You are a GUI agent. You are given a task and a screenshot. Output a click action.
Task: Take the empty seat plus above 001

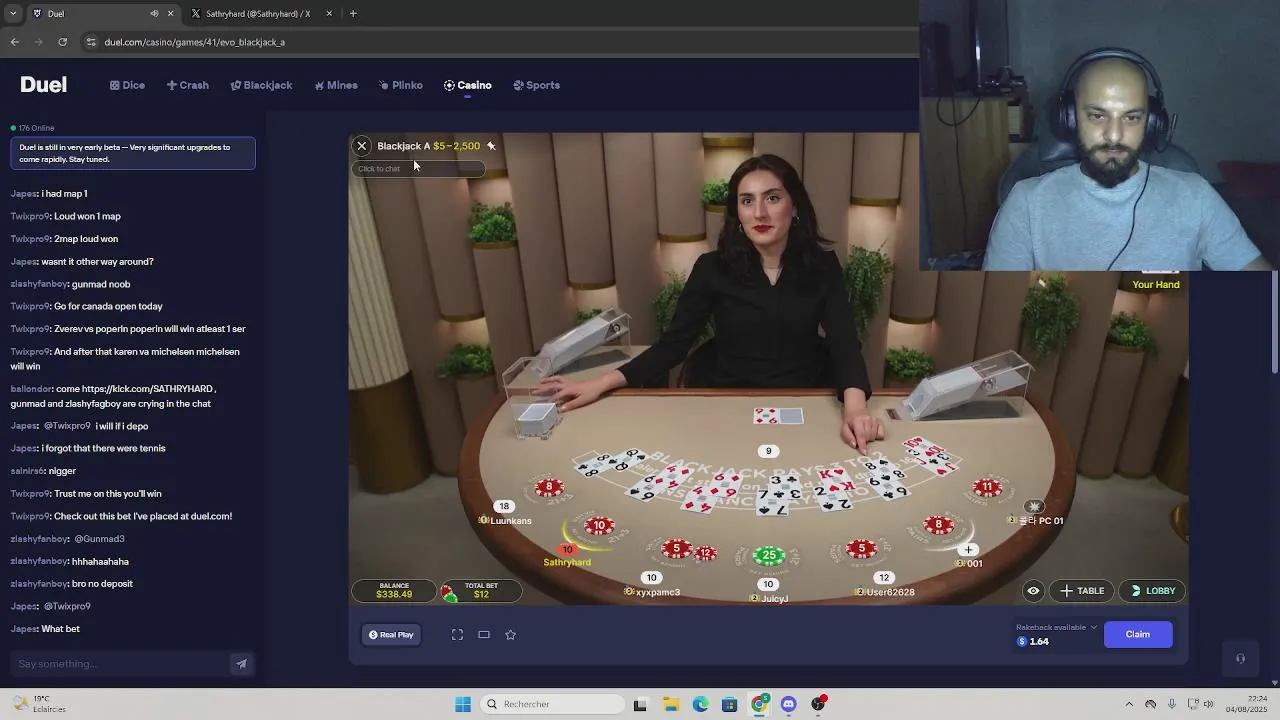[968, 550]
